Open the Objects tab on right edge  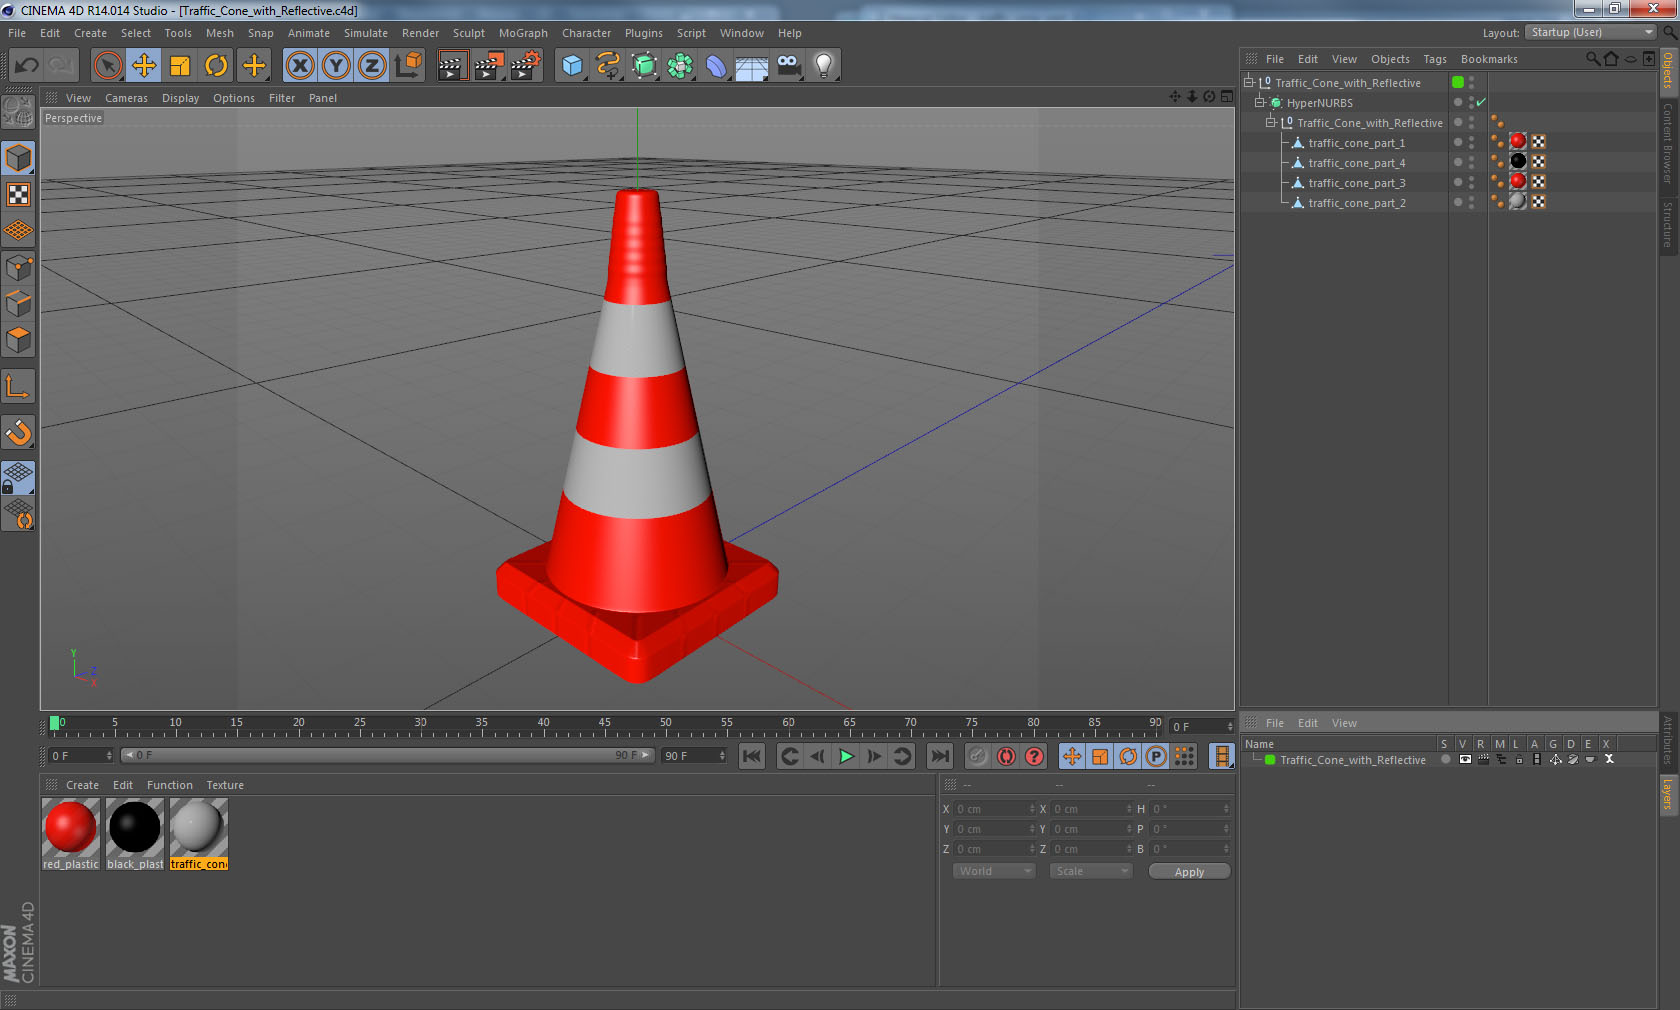click(x=1668, y=72)
